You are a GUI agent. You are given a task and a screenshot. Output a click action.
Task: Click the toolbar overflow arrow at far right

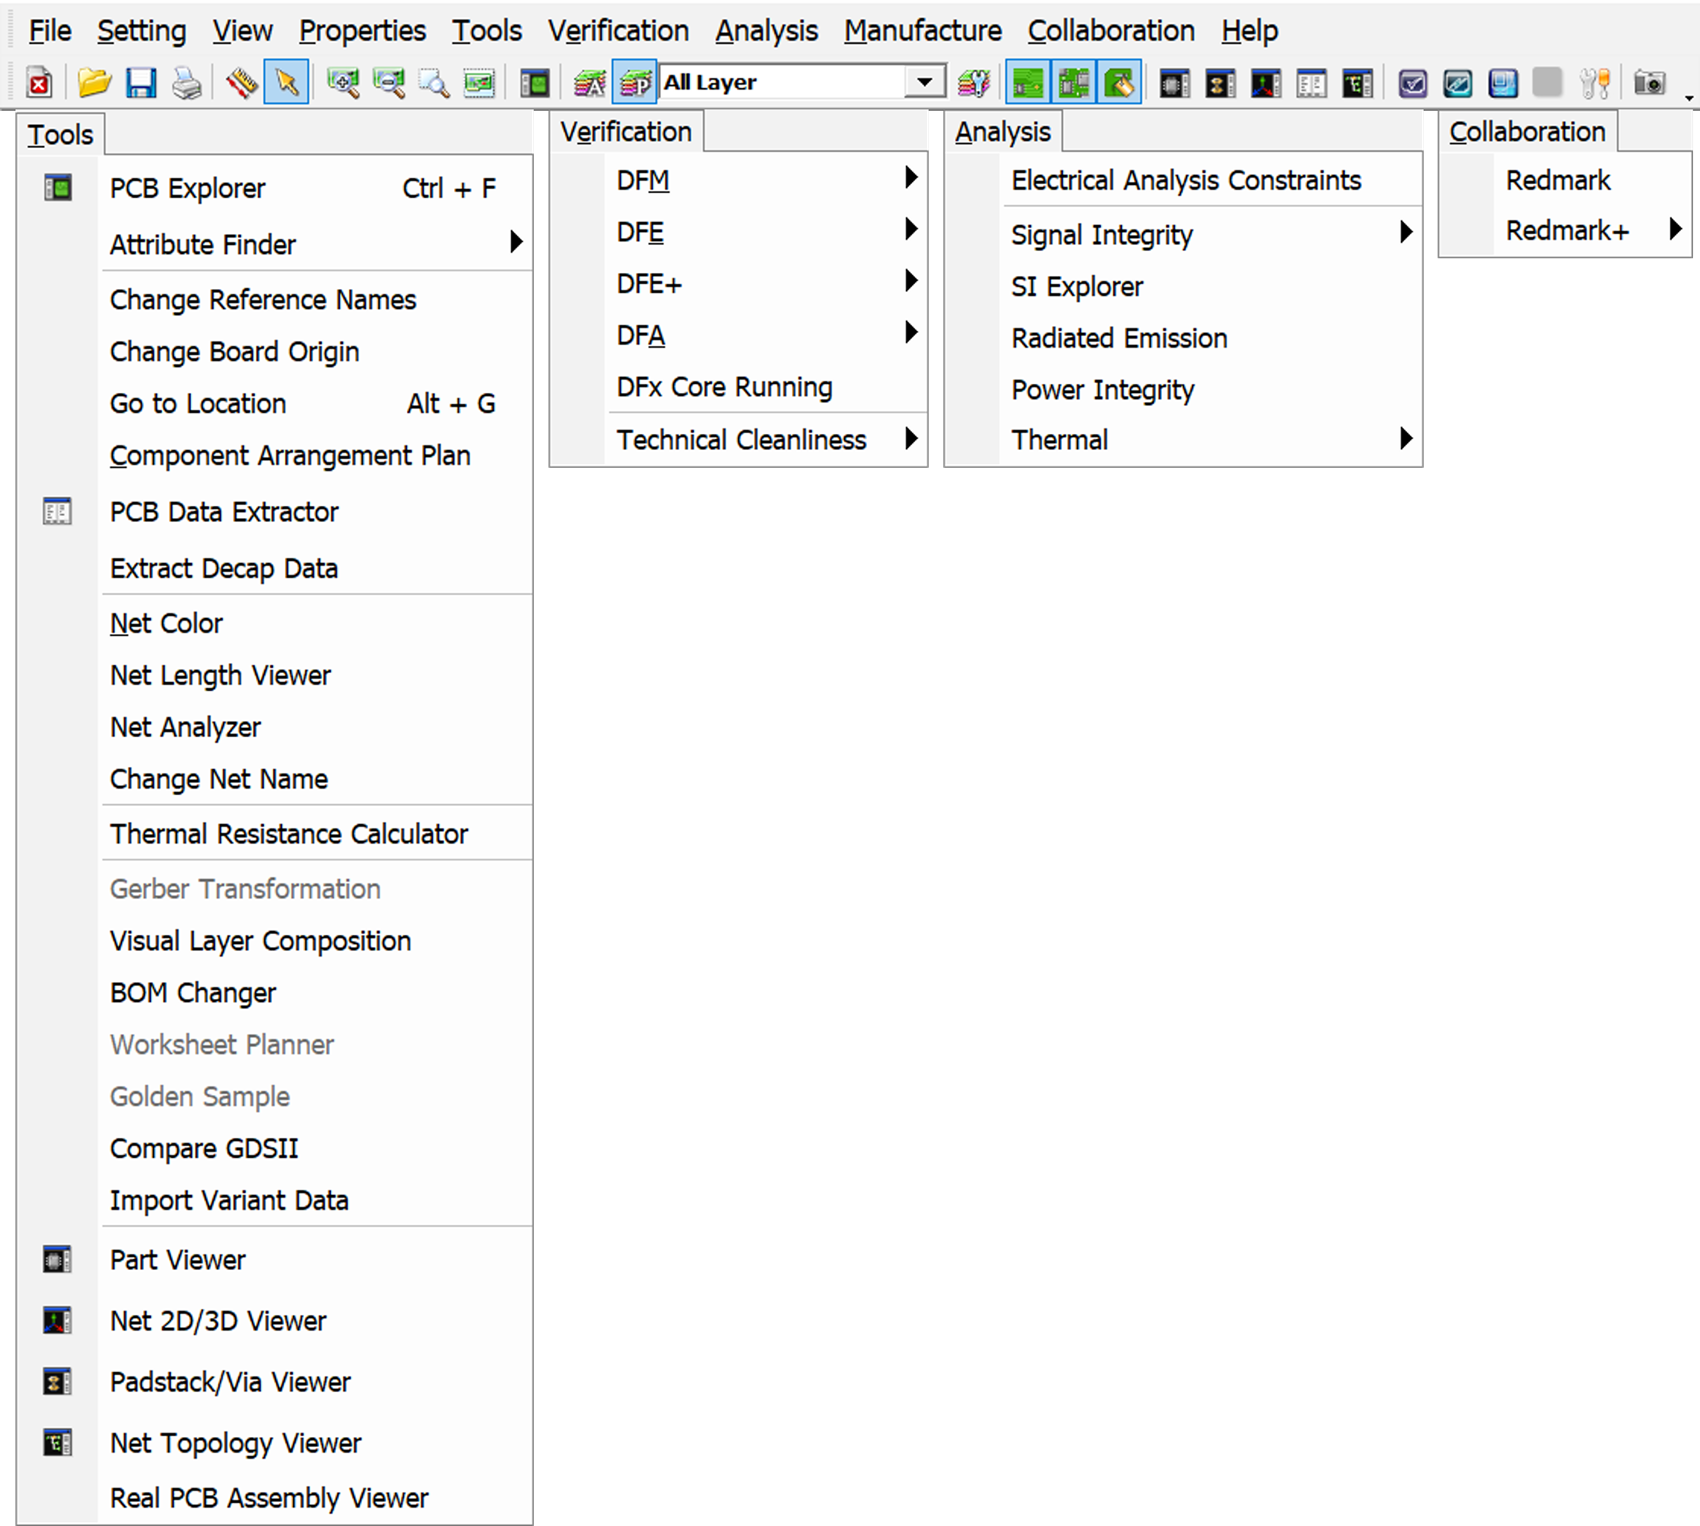click(1689, 97)
